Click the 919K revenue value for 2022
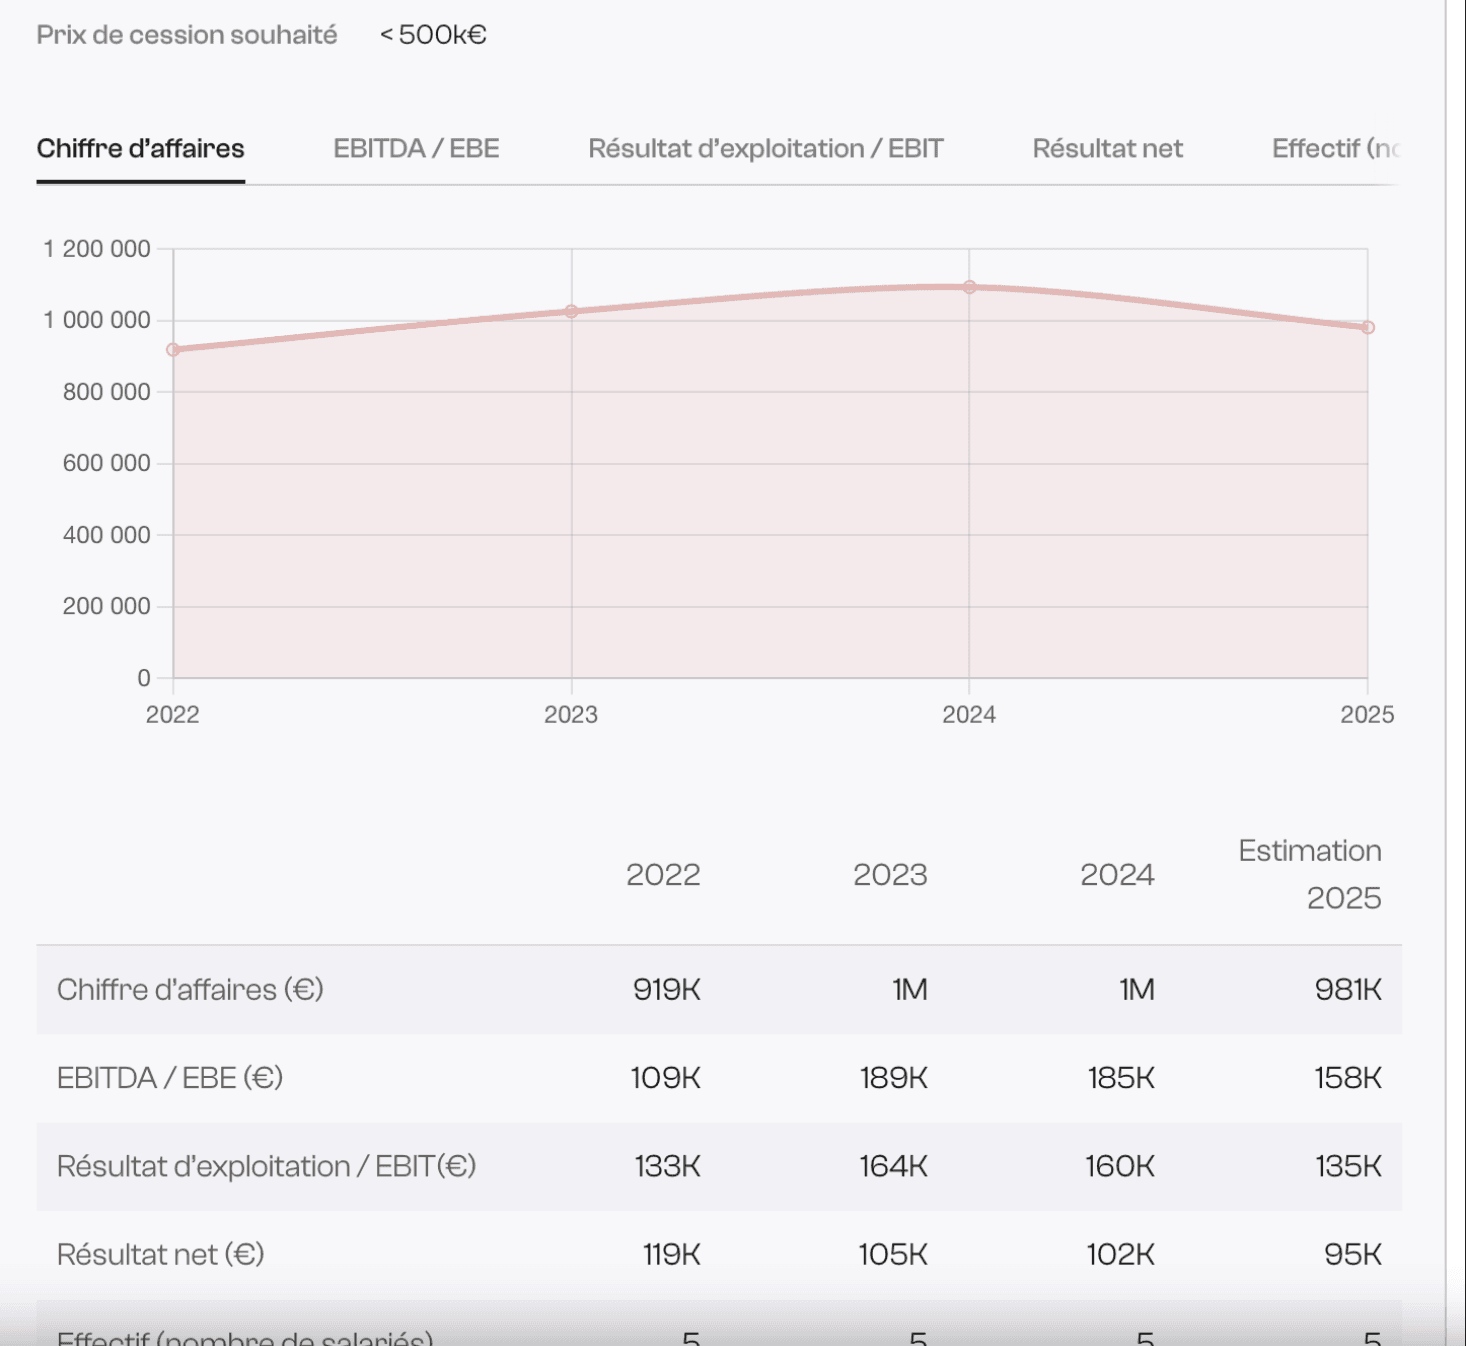 coord(666,990)
